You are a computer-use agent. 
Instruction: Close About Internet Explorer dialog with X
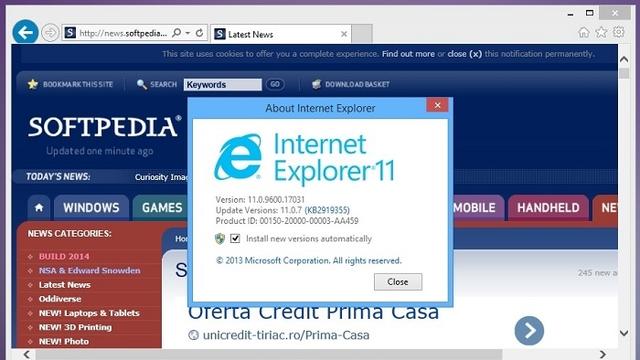[437, 105]
